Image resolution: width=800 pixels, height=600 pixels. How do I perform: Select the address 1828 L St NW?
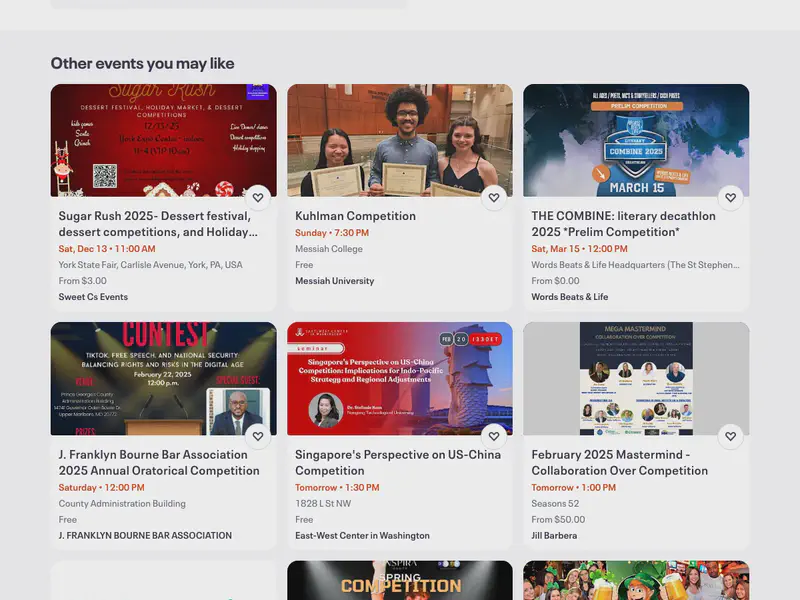[x=323, y=504]
